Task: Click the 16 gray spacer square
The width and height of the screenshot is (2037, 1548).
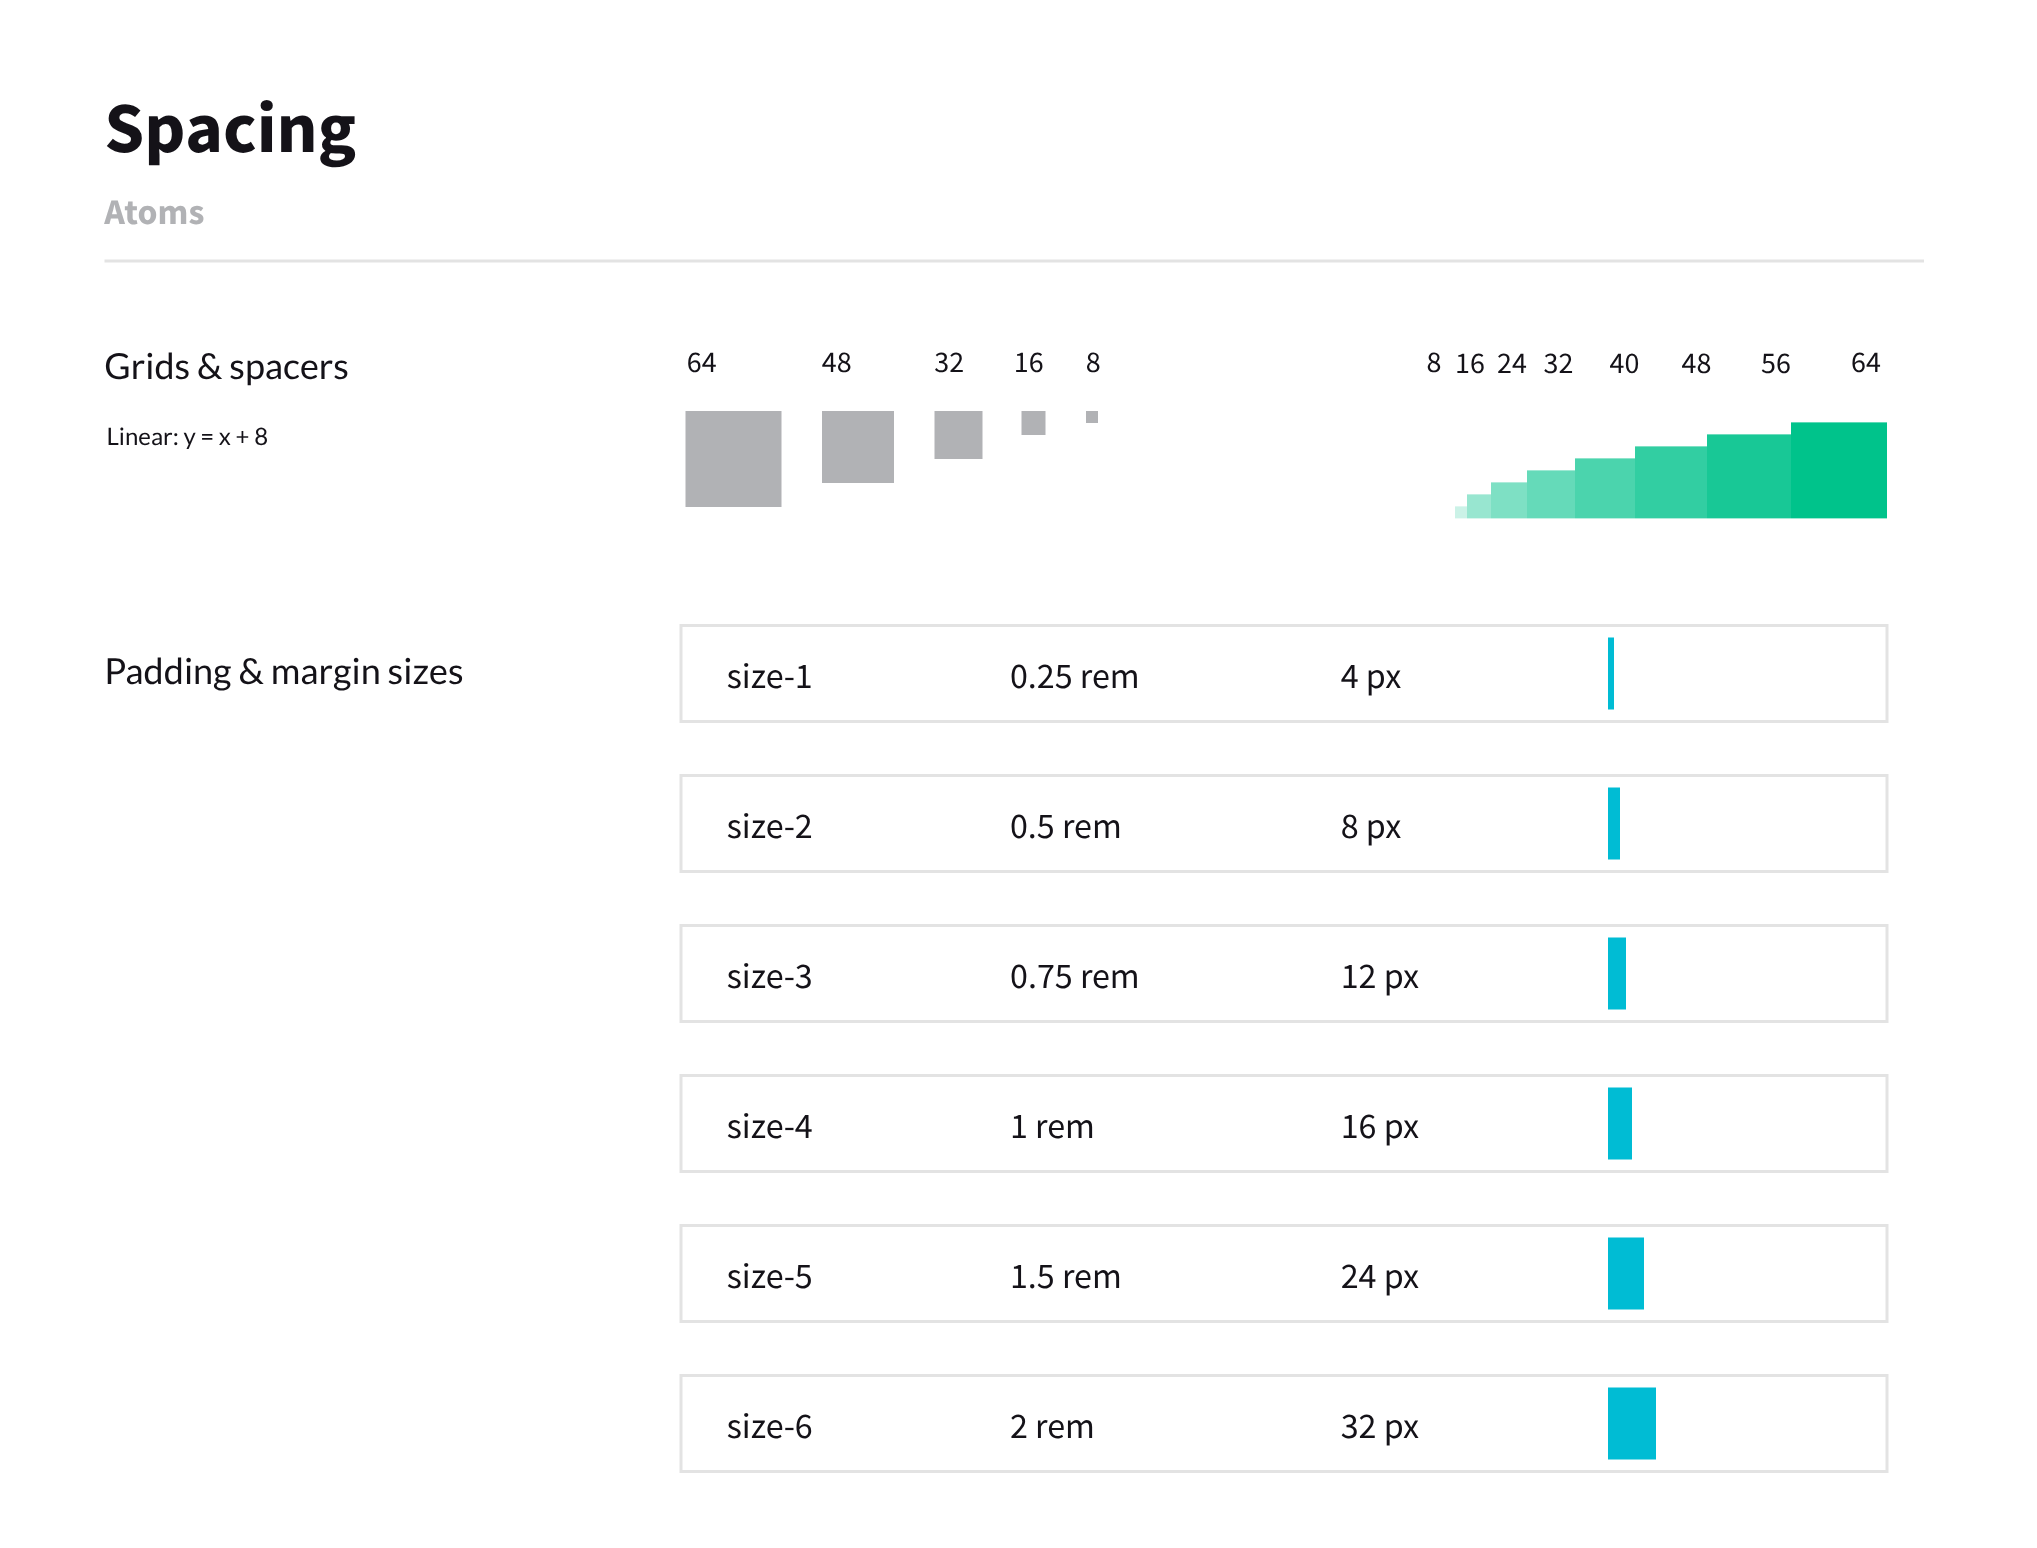Action: tap(1033, 422)
